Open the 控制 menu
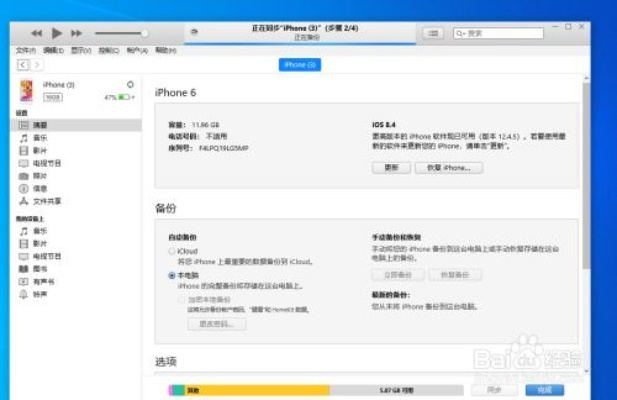 pos(109,50)
